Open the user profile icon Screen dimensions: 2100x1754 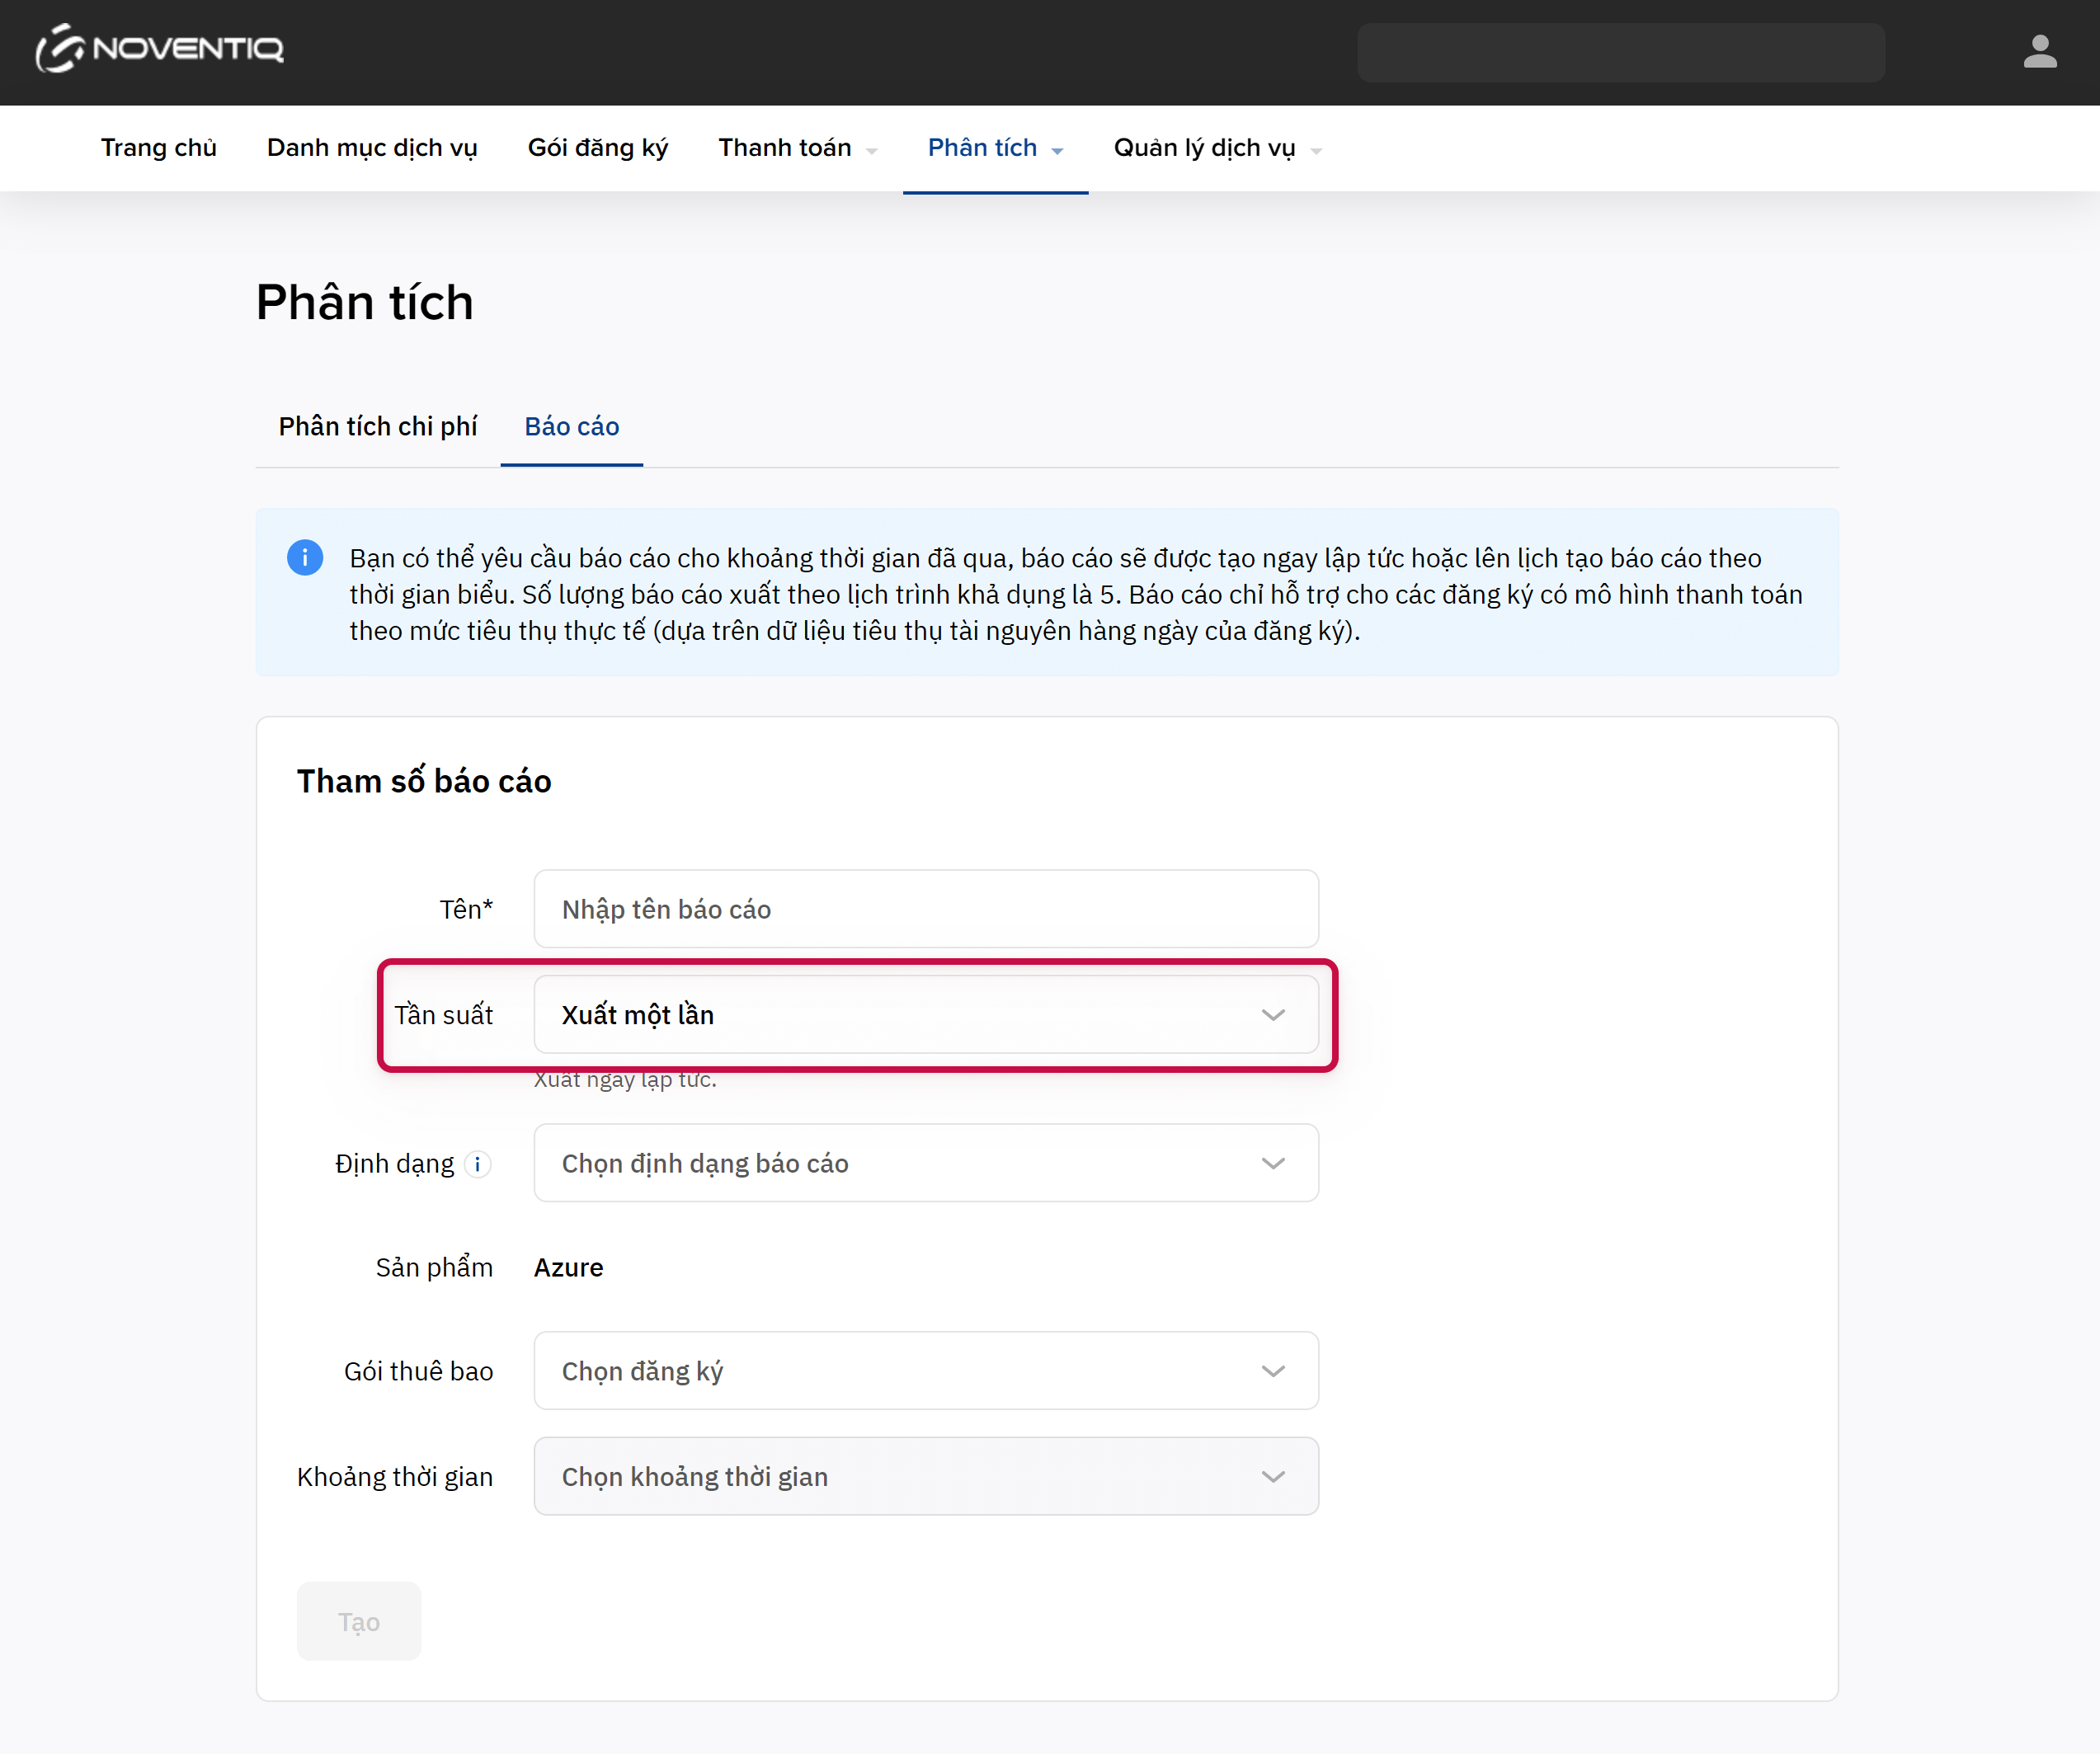tap(2039, 51)
